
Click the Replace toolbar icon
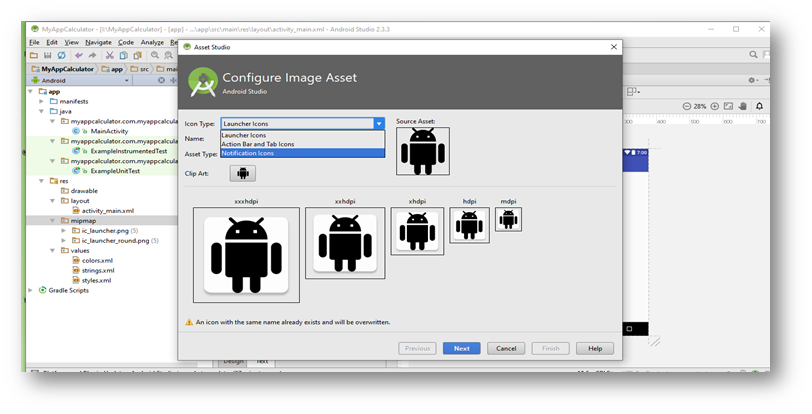point(168,55)
